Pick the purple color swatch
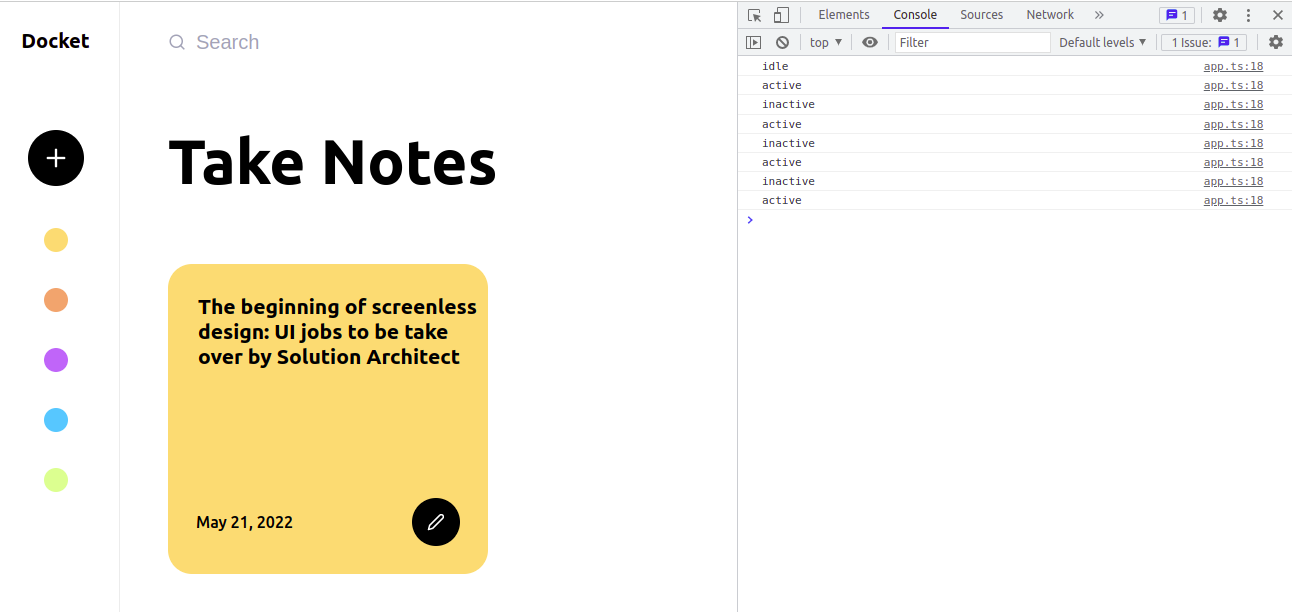 [x=56, y=360]
